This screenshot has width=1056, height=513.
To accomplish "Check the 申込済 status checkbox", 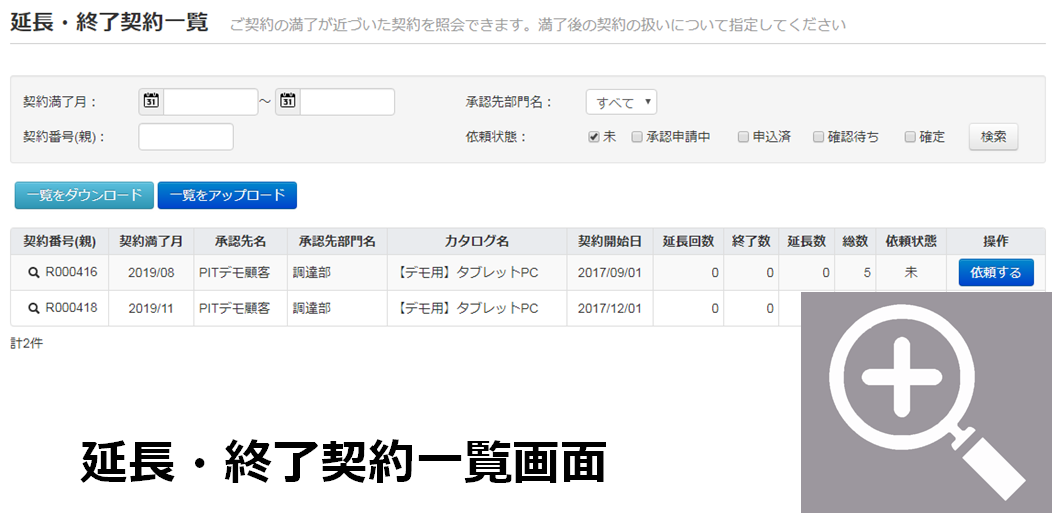I will coord(743,137).
